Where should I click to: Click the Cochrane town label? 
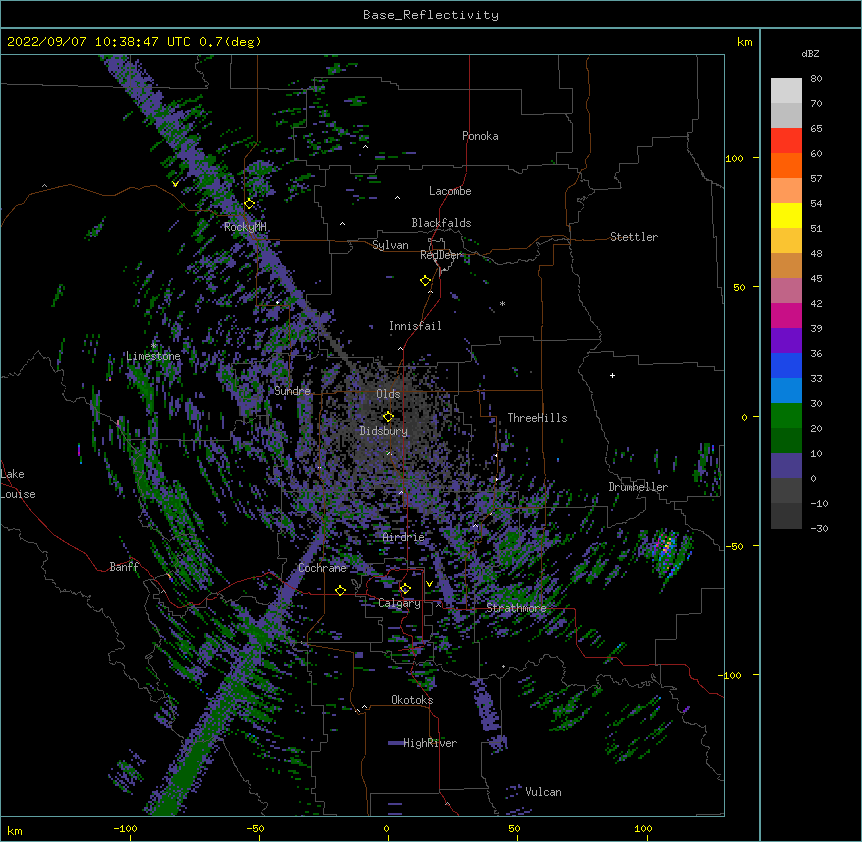coord(322,568)
